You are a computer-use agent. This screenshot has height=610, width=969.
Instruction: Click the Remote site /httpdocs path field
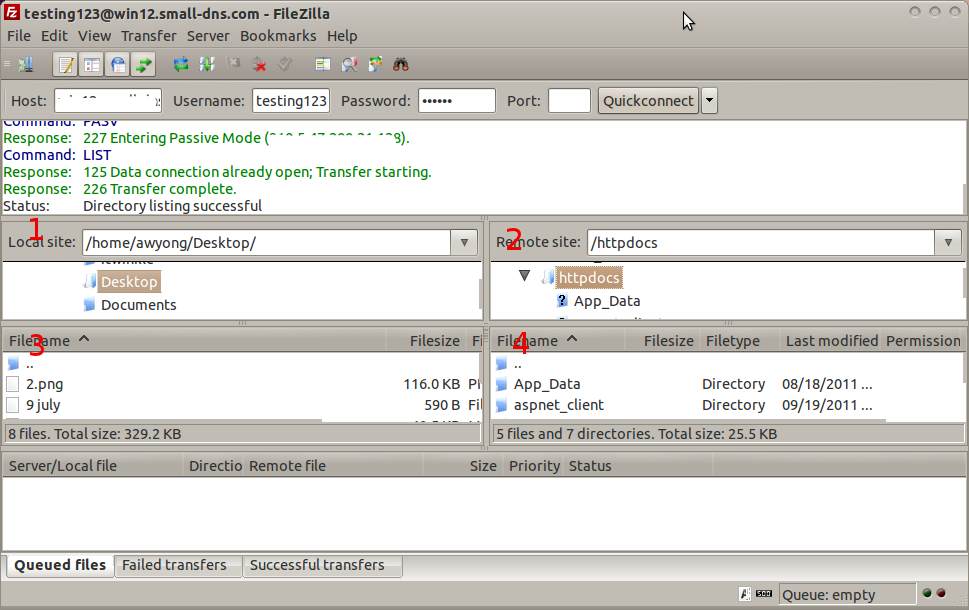(761, 243)
